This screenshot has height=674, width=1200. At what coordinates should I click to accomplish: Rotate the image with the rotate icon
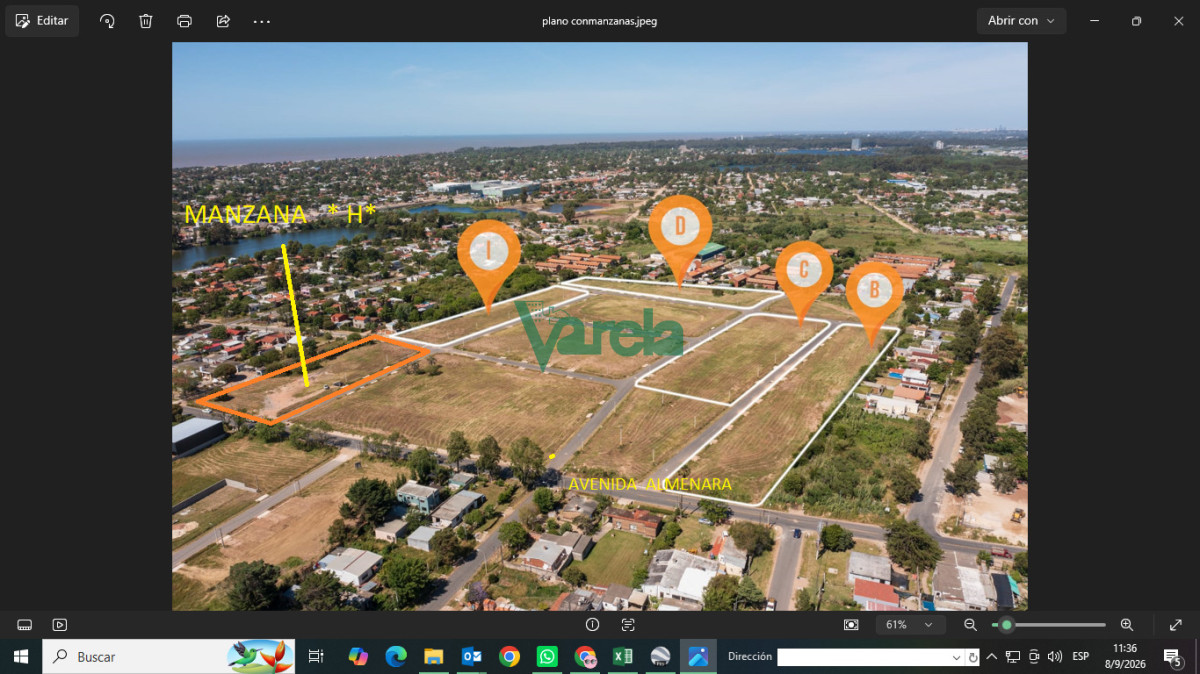(x=107, y=21)
